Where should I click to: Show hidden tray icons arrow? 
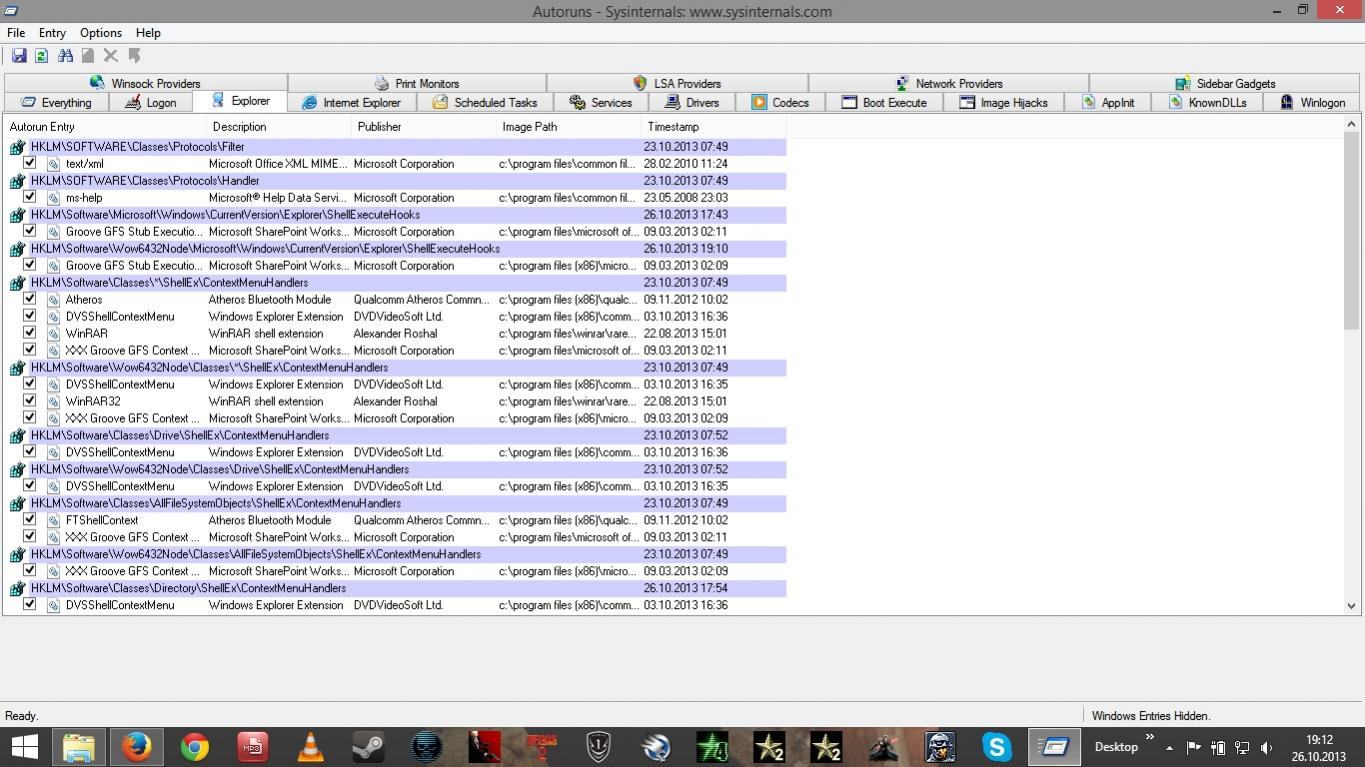(1169, 748)
